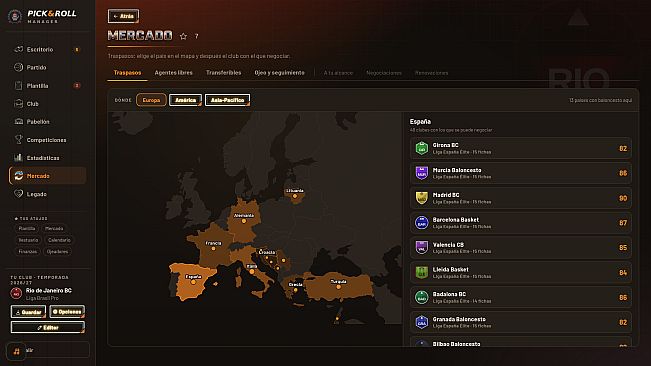Open the A tu alcance tab

[338, 73]
